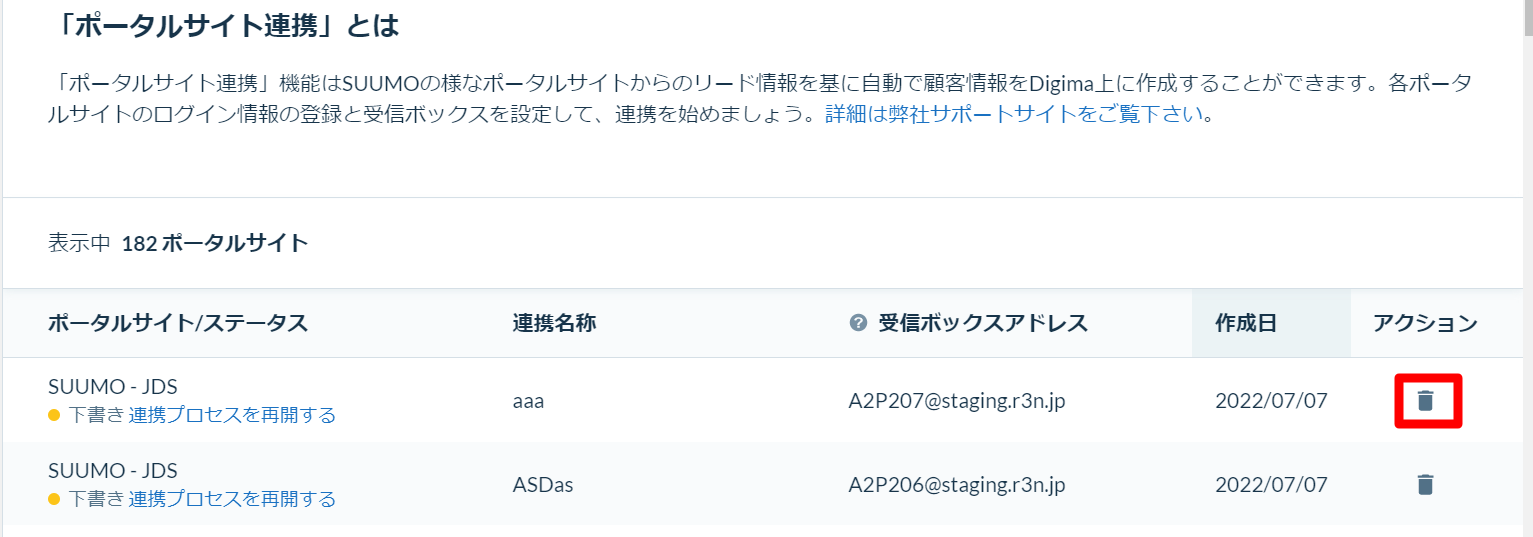Open help tooltip beside 受信ボックスアドレス

(x=857, y=323)
